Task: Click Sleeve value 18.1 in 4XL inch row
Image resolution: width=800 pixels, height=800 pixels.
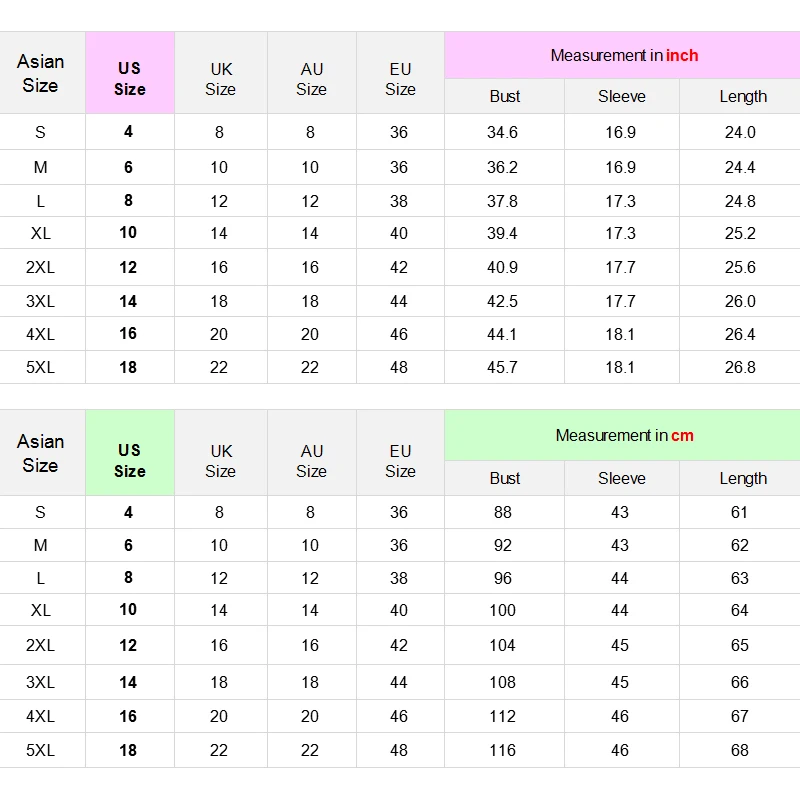Action: [620, 334]
